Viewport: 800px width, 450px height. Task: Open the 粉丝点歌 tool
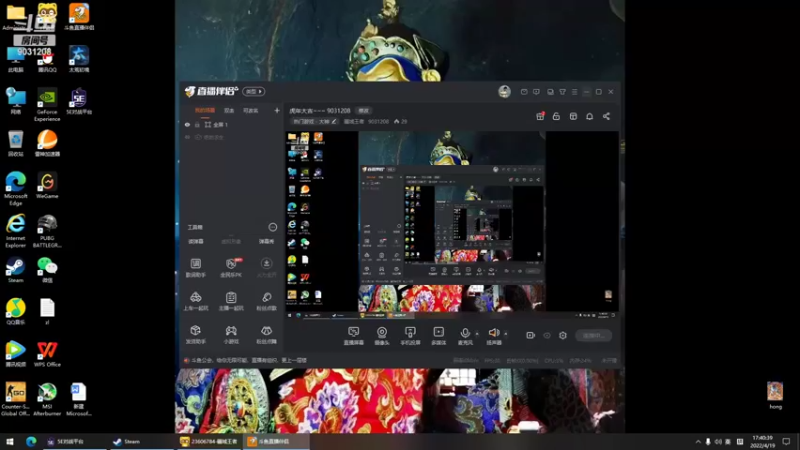266,301
